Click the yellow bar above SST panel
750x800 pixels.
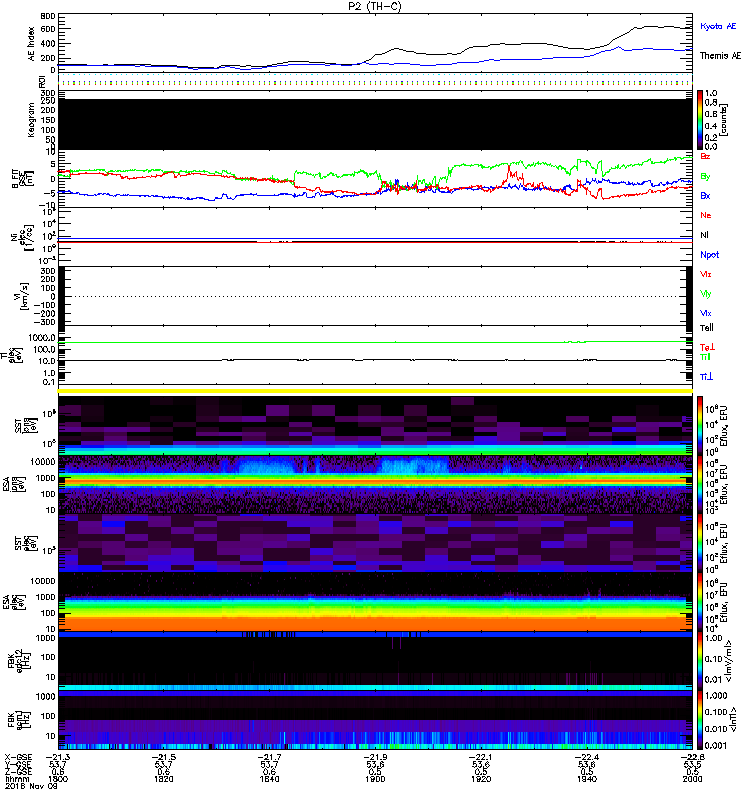[375, 391]
